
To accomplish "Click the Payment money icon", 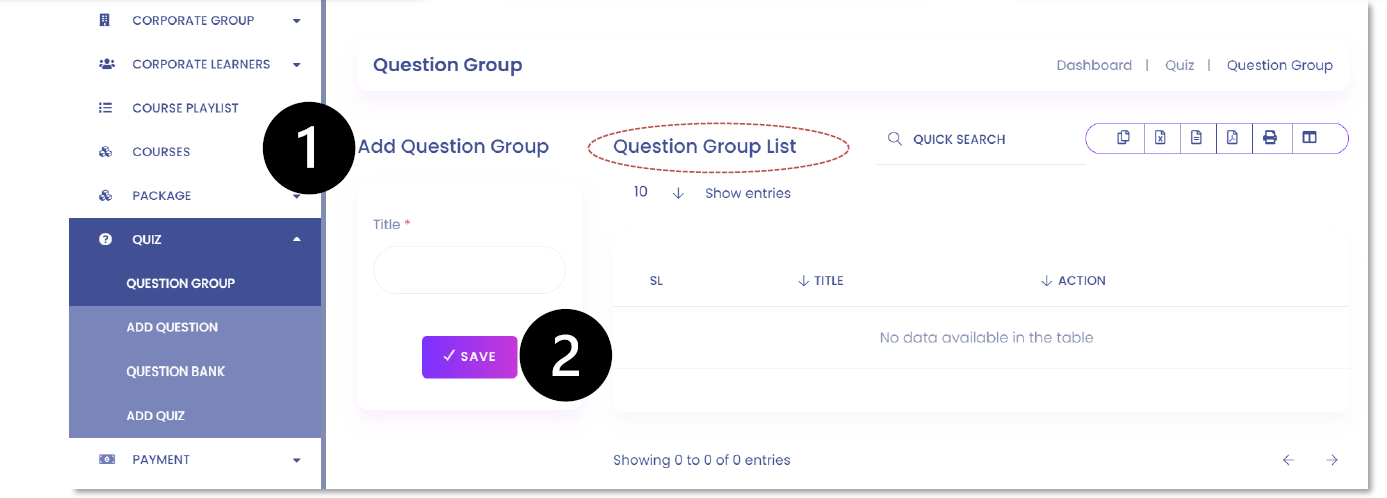I will coord(106,459).
